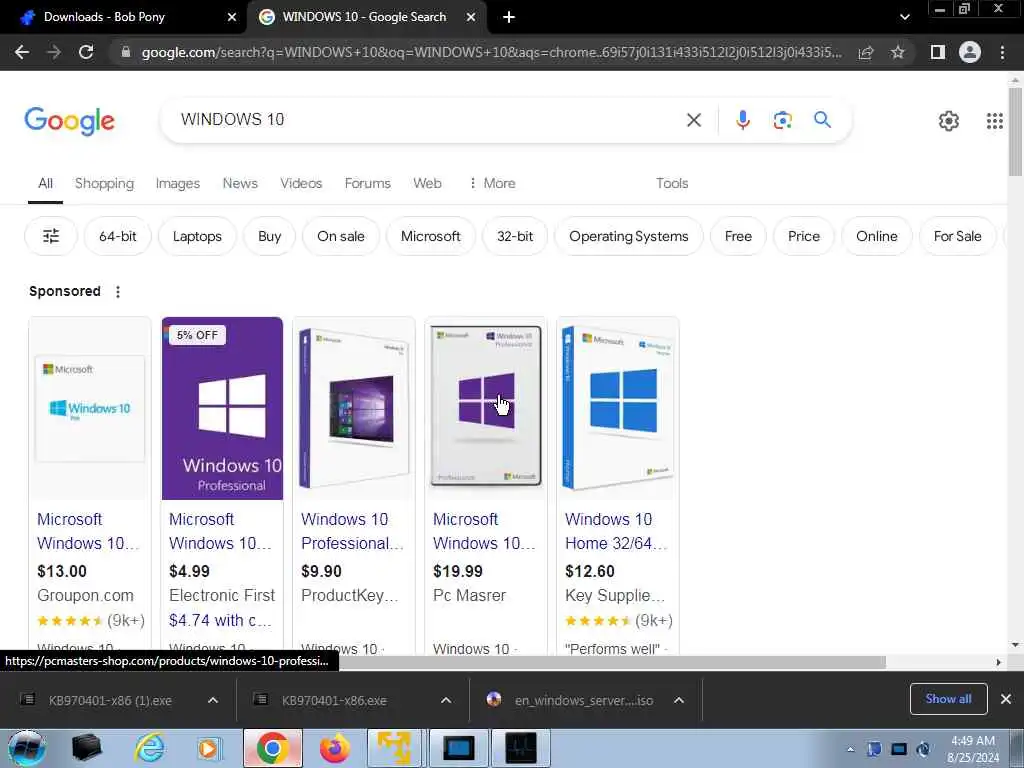
Task: Expand options for KB970401-x86.exe download
Action: click(x=446, y=700)
